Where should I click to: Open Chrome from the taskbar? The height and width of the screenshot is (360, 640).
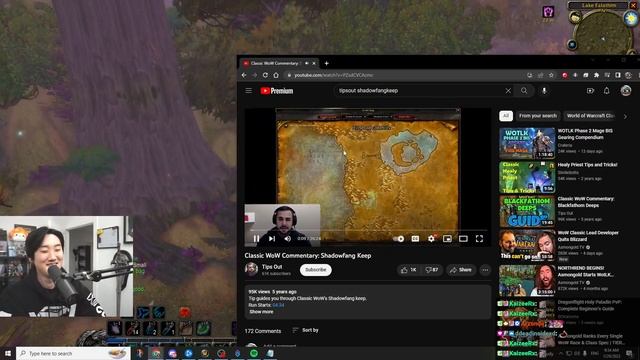click(156, 353)
